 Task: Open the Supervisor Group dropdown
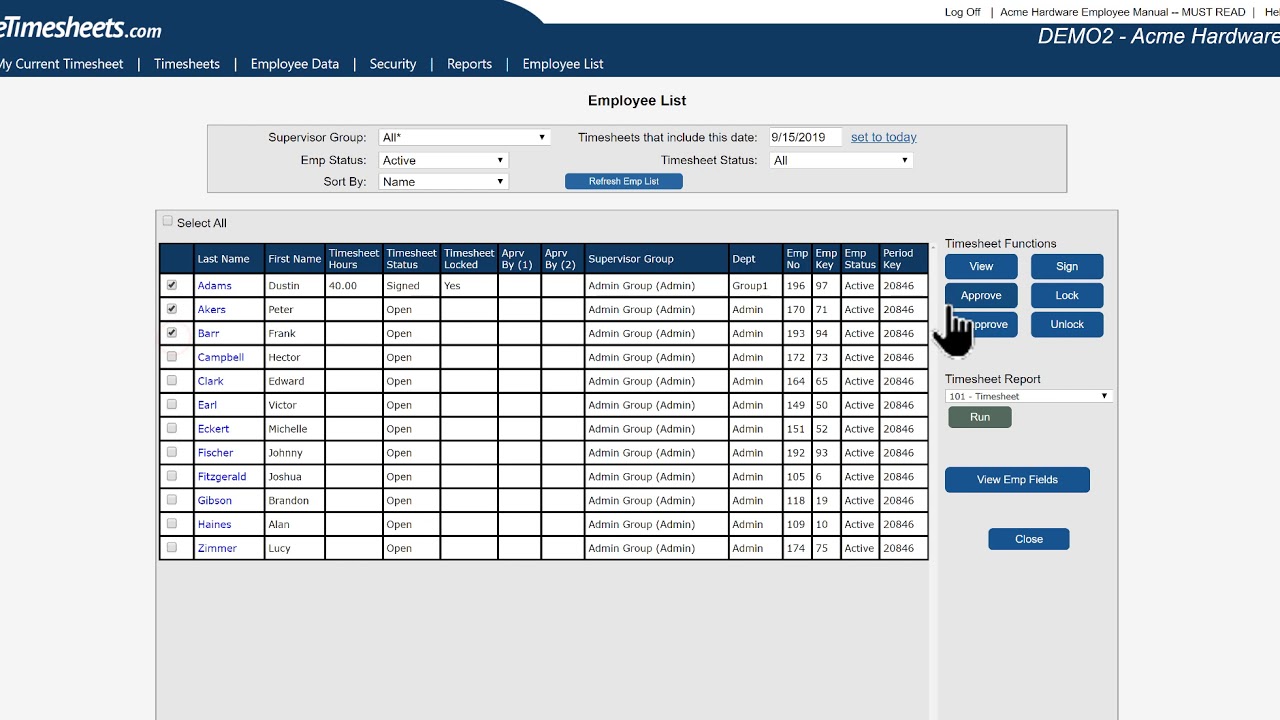point(464,137)
